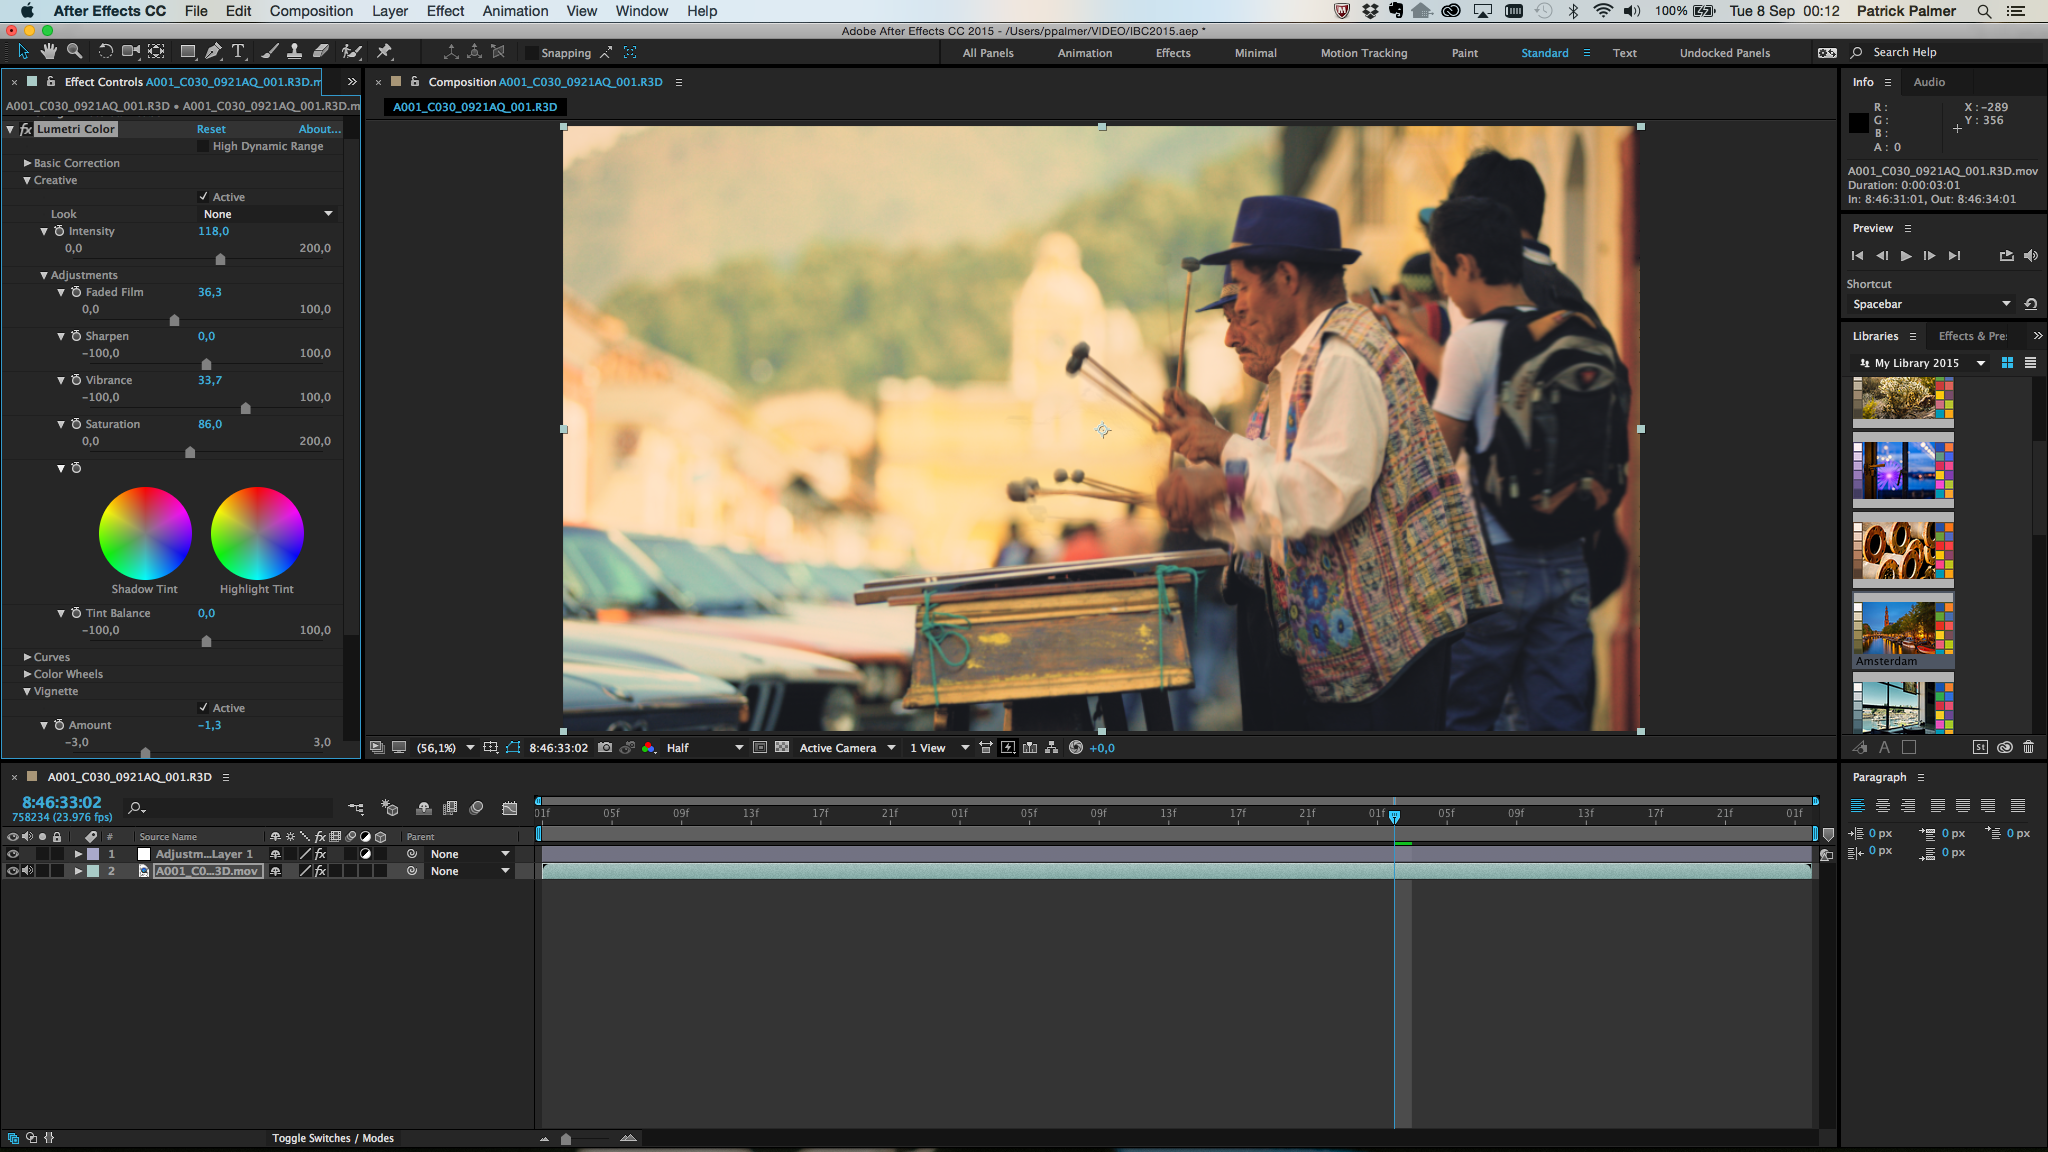Select the Pen tool
This screenshot has height=1152, width=2048.
213,51
